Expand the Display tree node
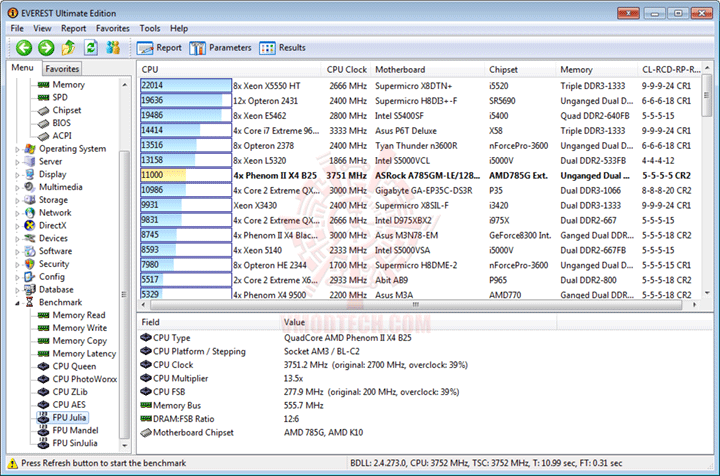 17,175
